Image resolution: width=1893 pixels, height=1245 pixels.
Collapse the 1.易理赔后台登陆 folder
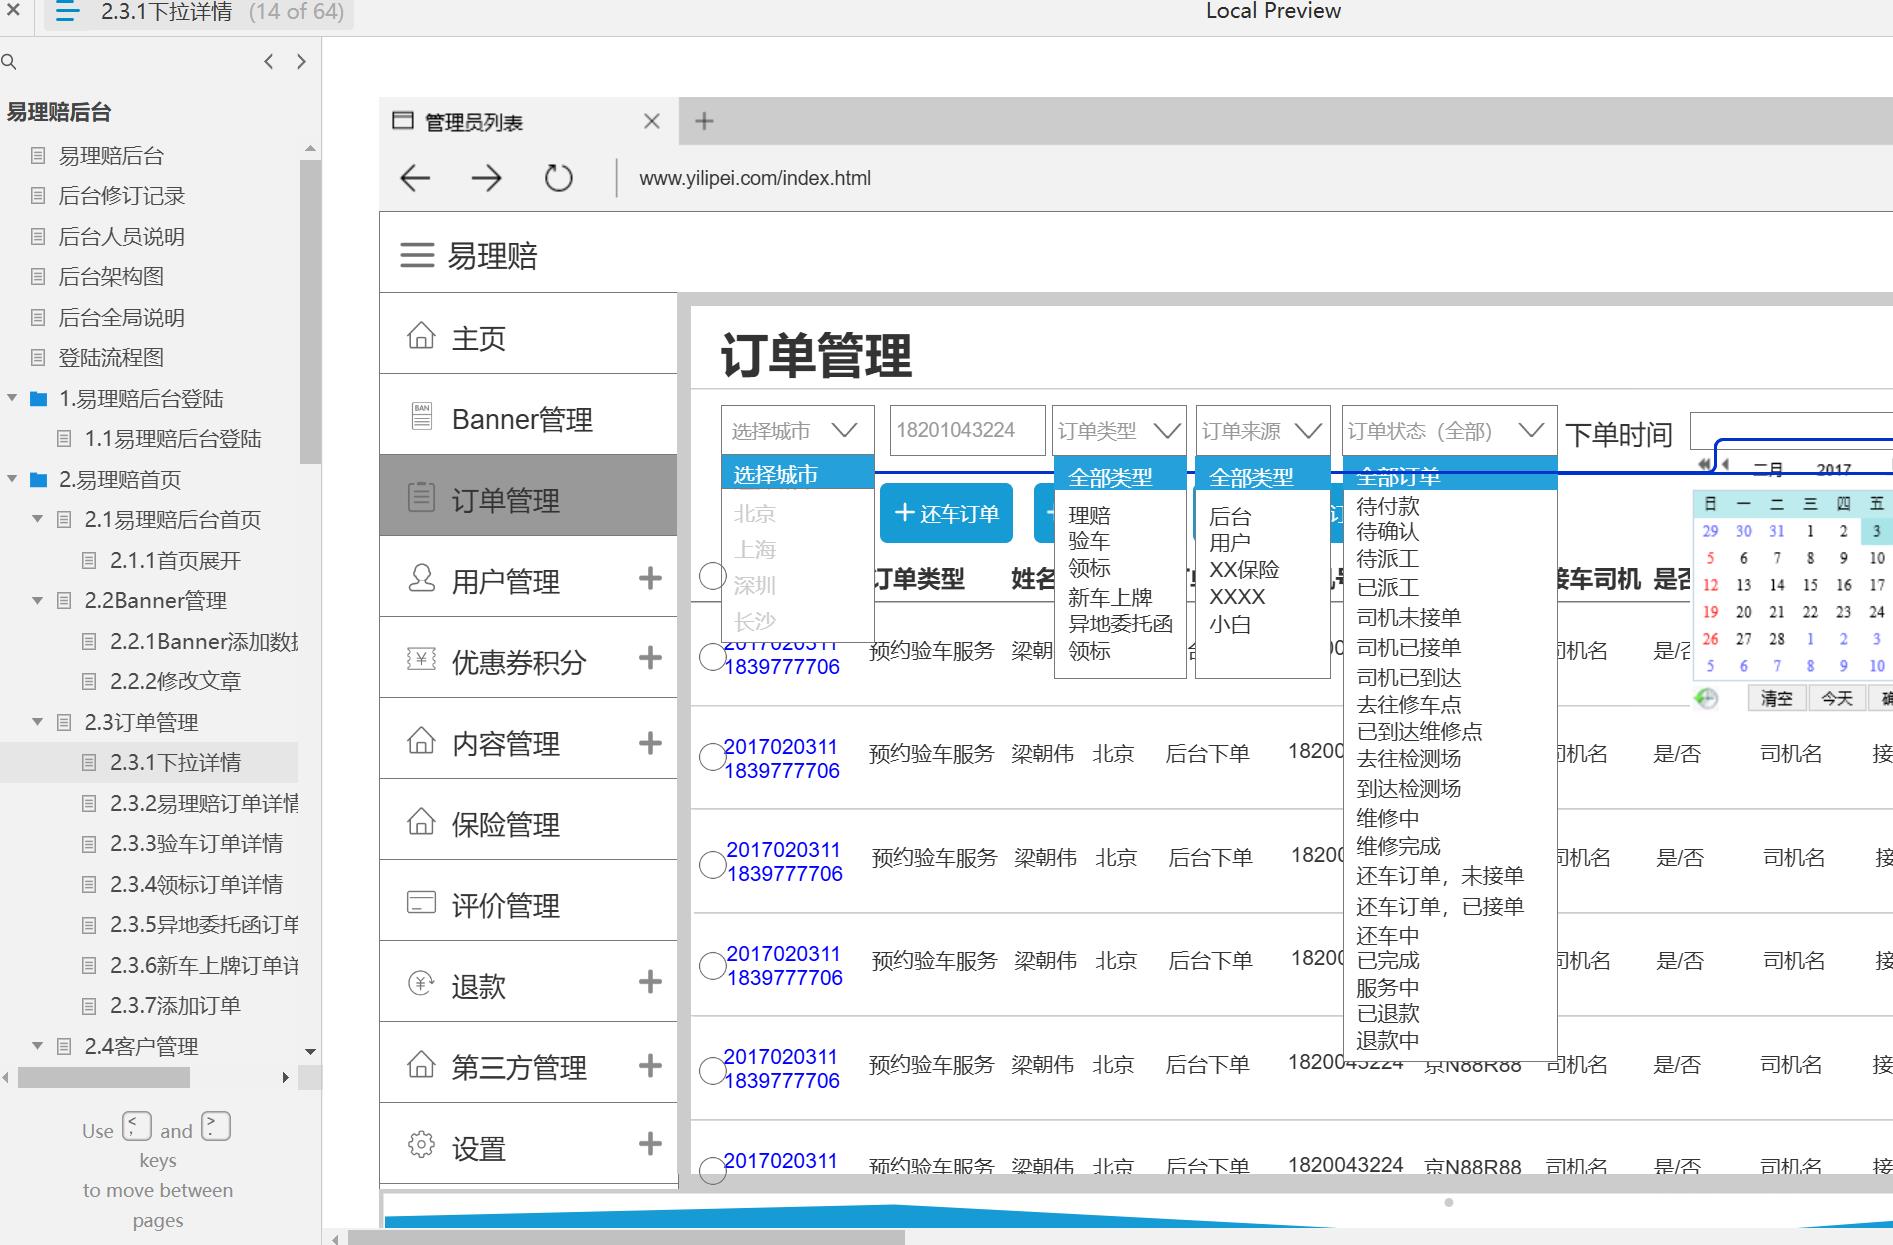12,398
